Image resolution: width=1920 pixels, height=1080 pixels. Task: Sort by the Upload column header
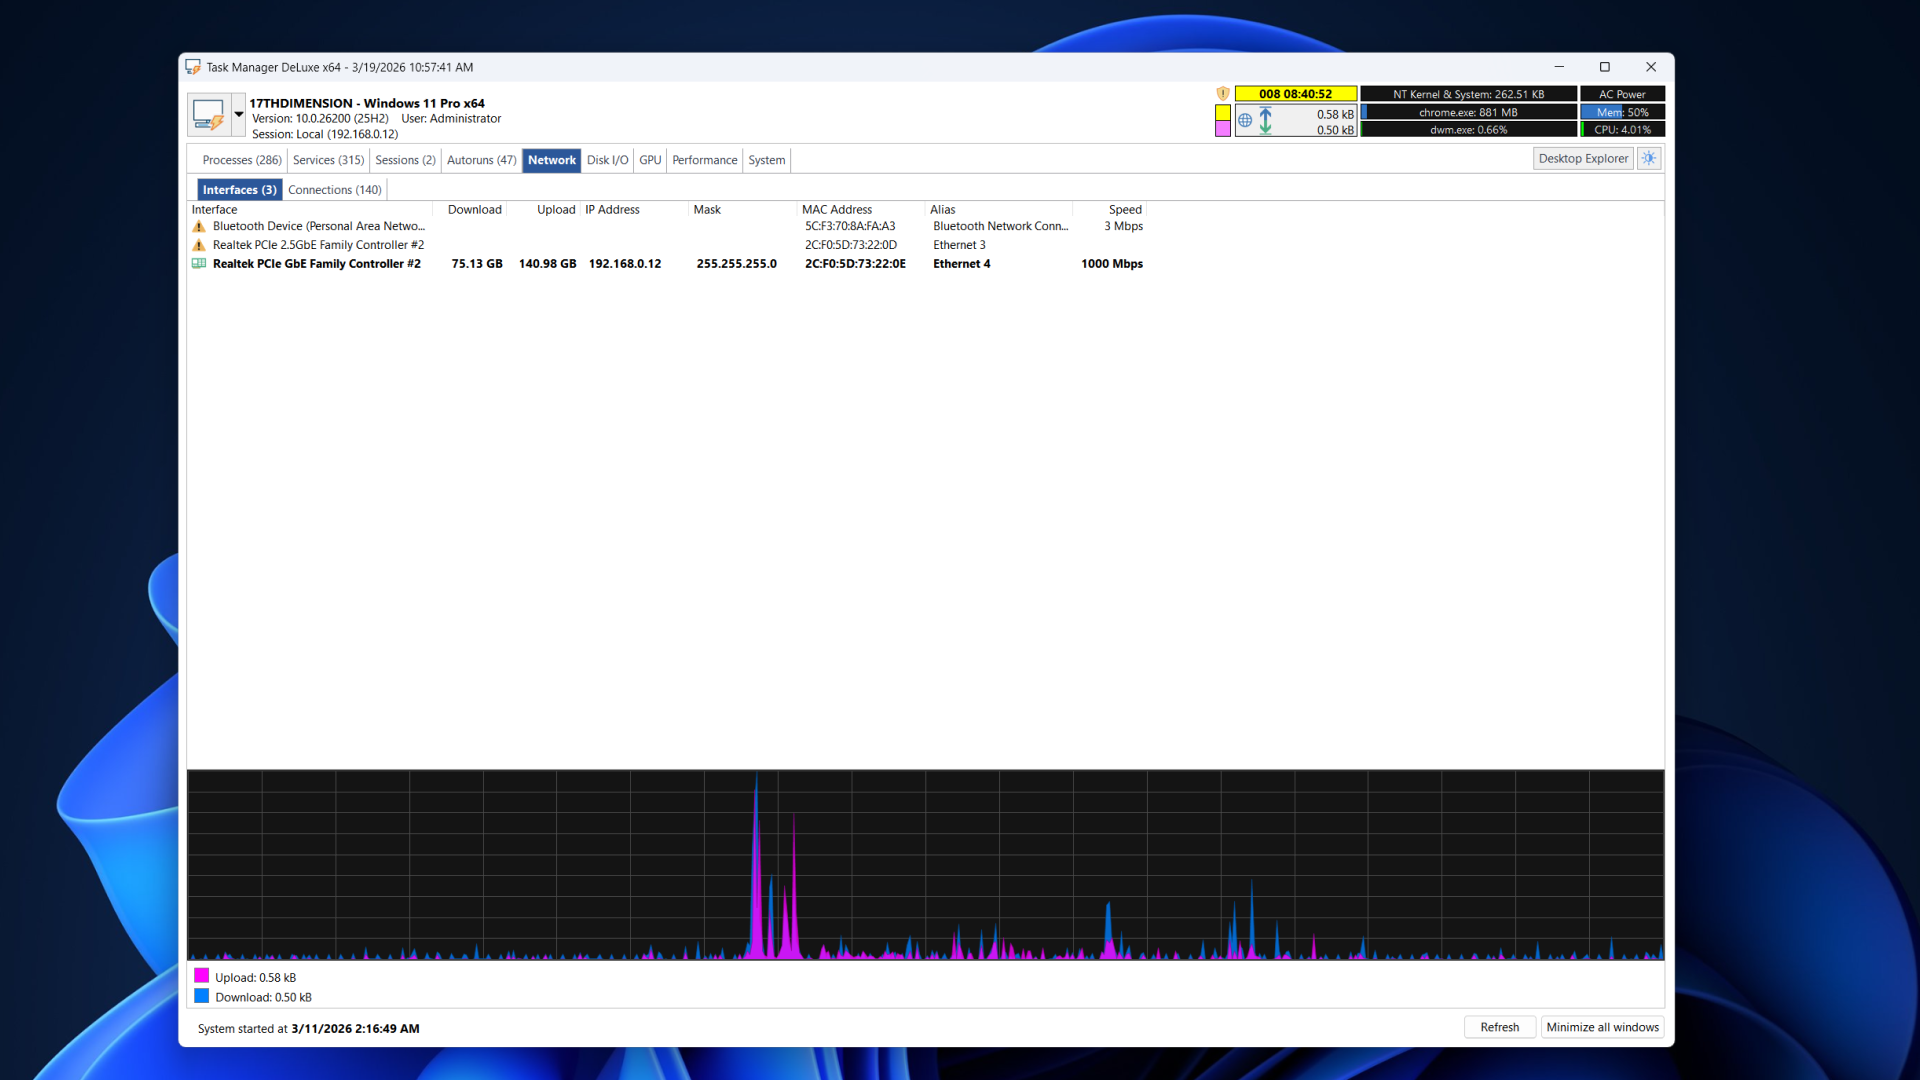tap(544, 210)
